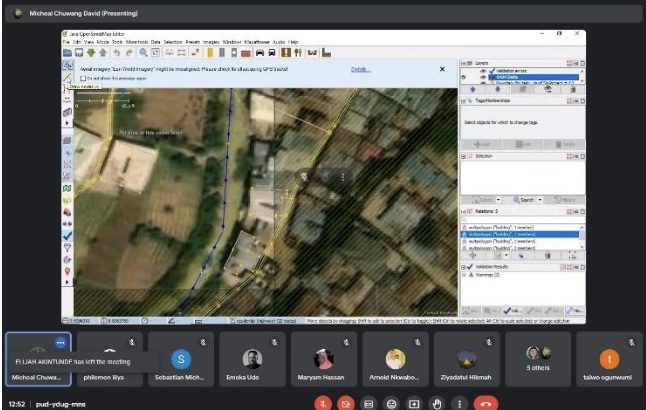646x410 pixels.
Task: Click the raise hand icon in Meet controls
Action: coord(437,404)
